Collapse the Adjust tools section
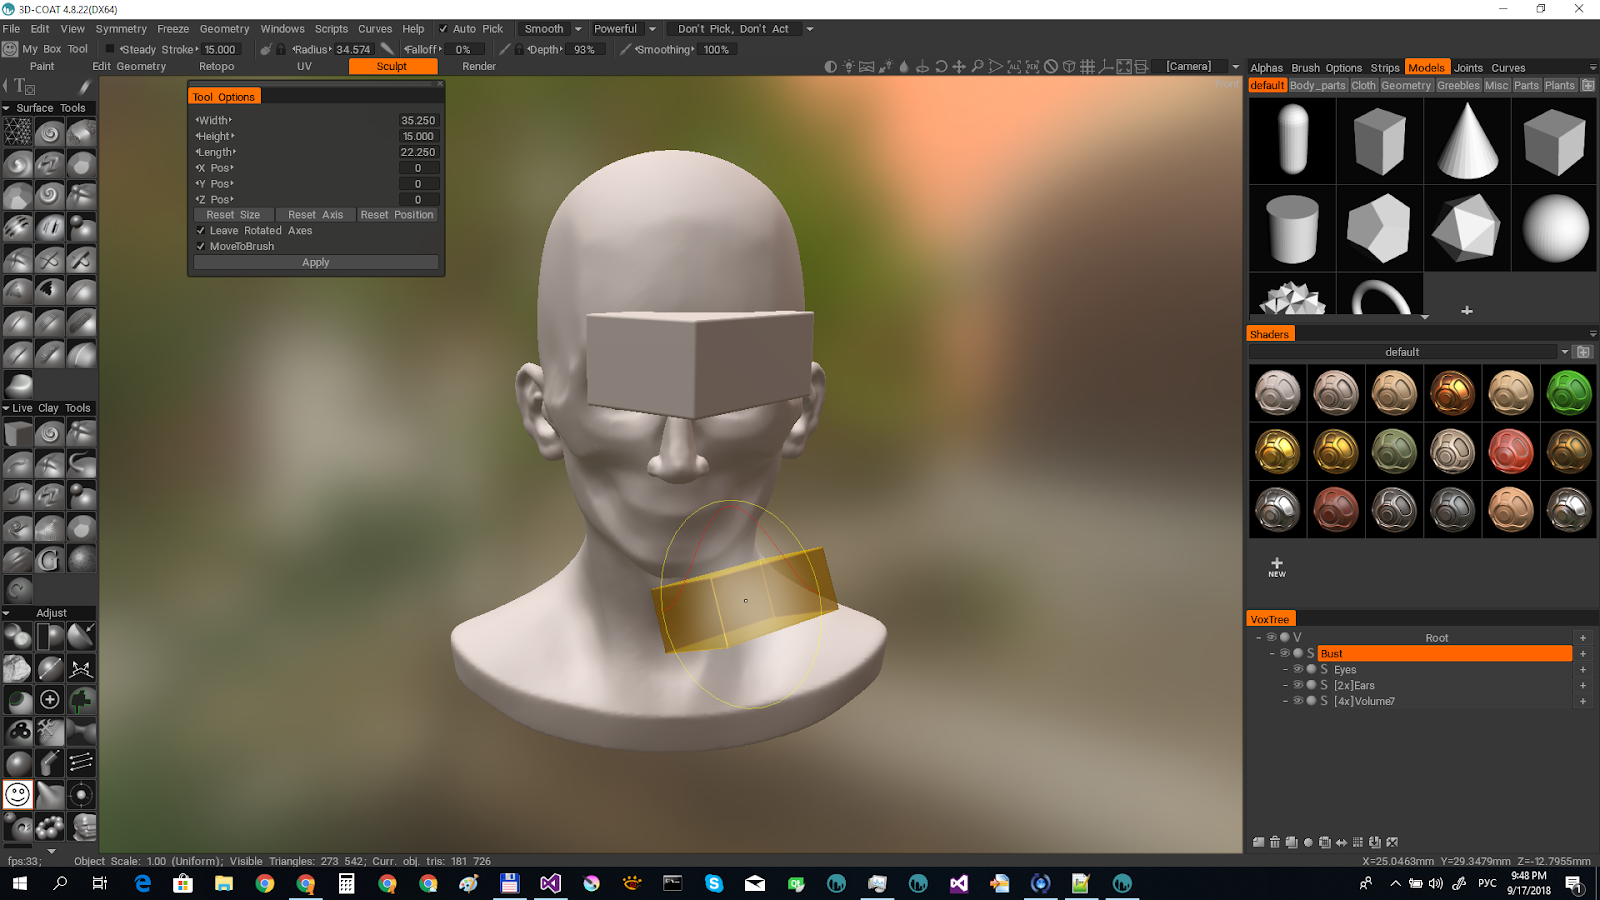Viewport: 1600px width, 900px height. click(x=6, y=613)
